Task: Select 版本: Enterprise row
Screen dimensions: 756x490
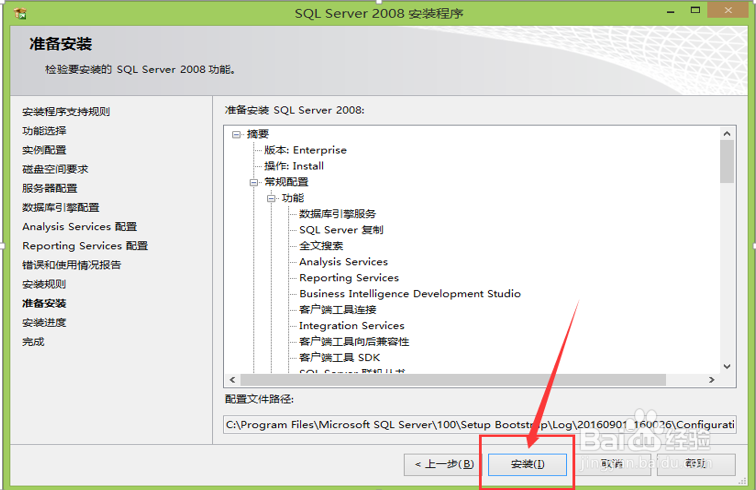Action: click(x=305, y=150)
